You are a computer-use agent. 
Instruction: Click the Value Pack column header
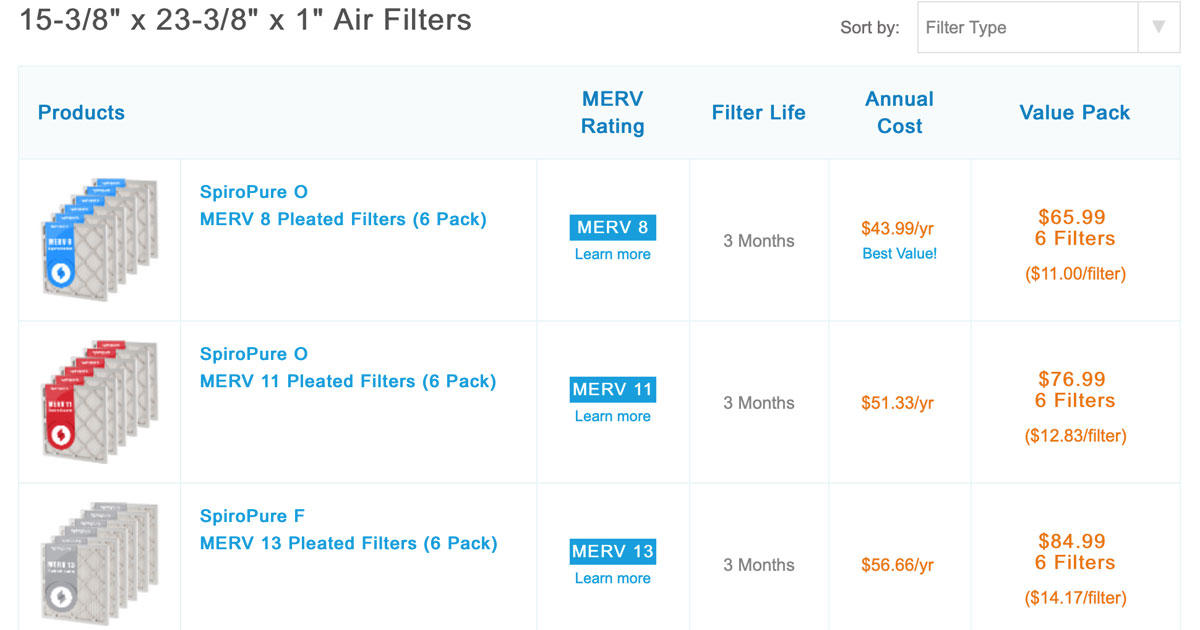pos(1074,112)
